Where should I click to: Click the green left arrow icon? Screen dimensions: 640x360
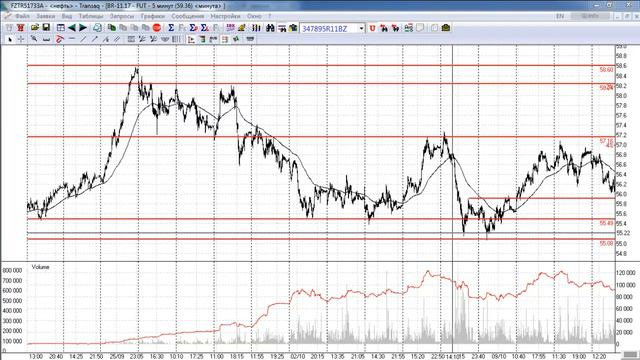click(71, 28)
